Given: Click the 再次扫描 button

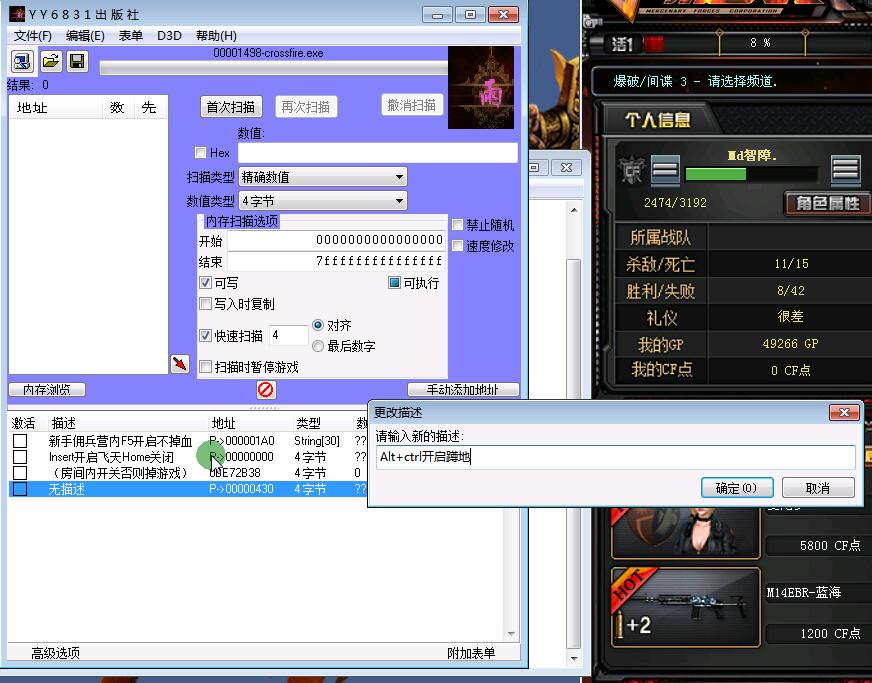Looking at the screenshot, I should 306,107.
